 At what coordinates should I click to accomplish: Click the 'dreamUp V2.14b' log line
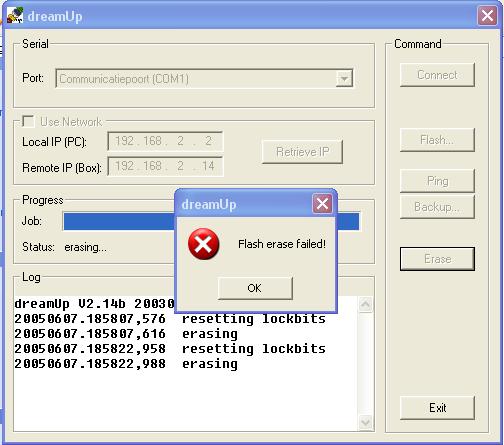[x=94, y=304]
